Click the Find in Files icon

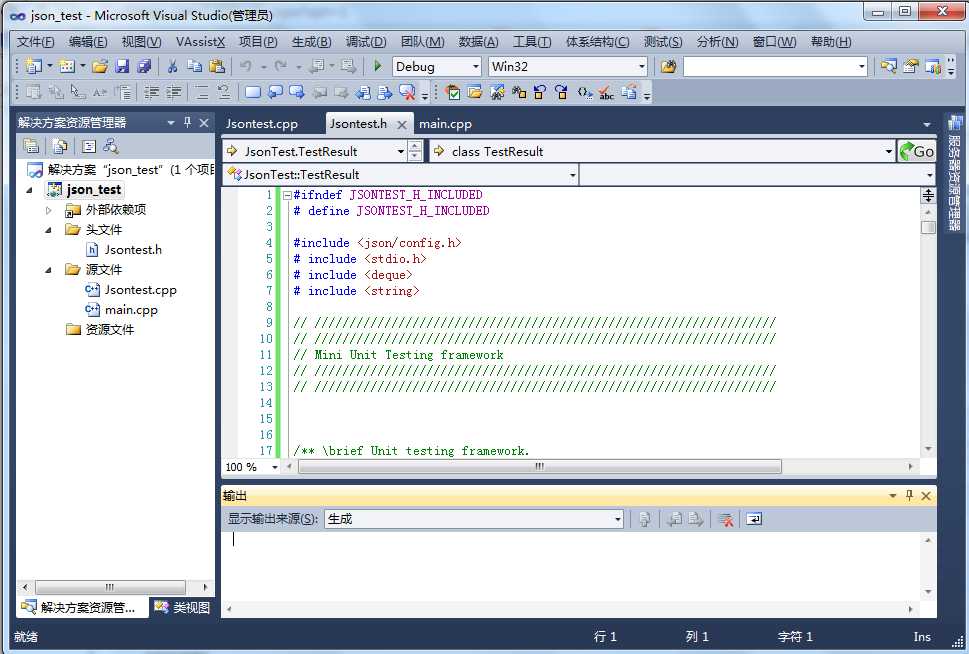(x=668, y=66)
